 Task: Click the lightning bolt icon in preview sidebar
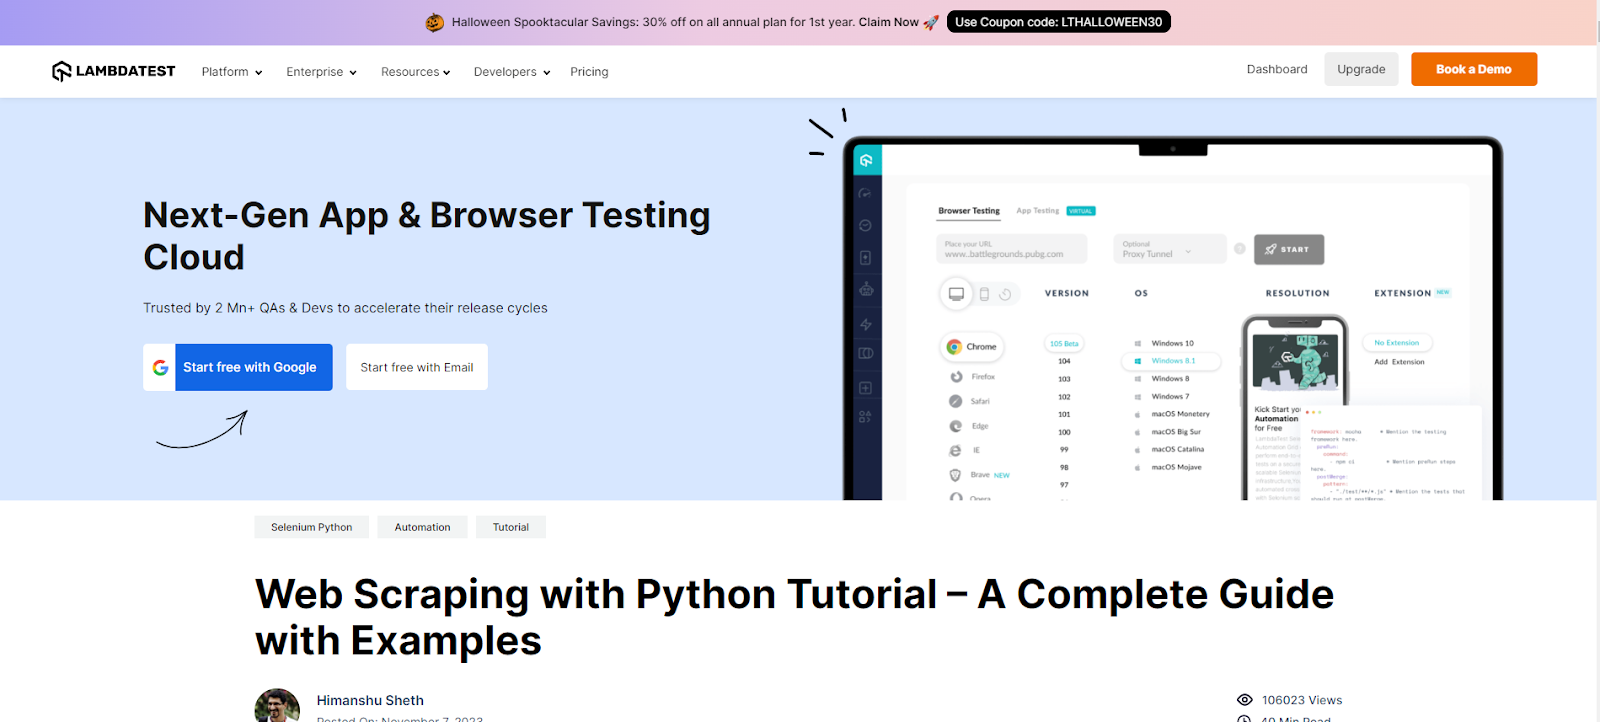(866, 324)
